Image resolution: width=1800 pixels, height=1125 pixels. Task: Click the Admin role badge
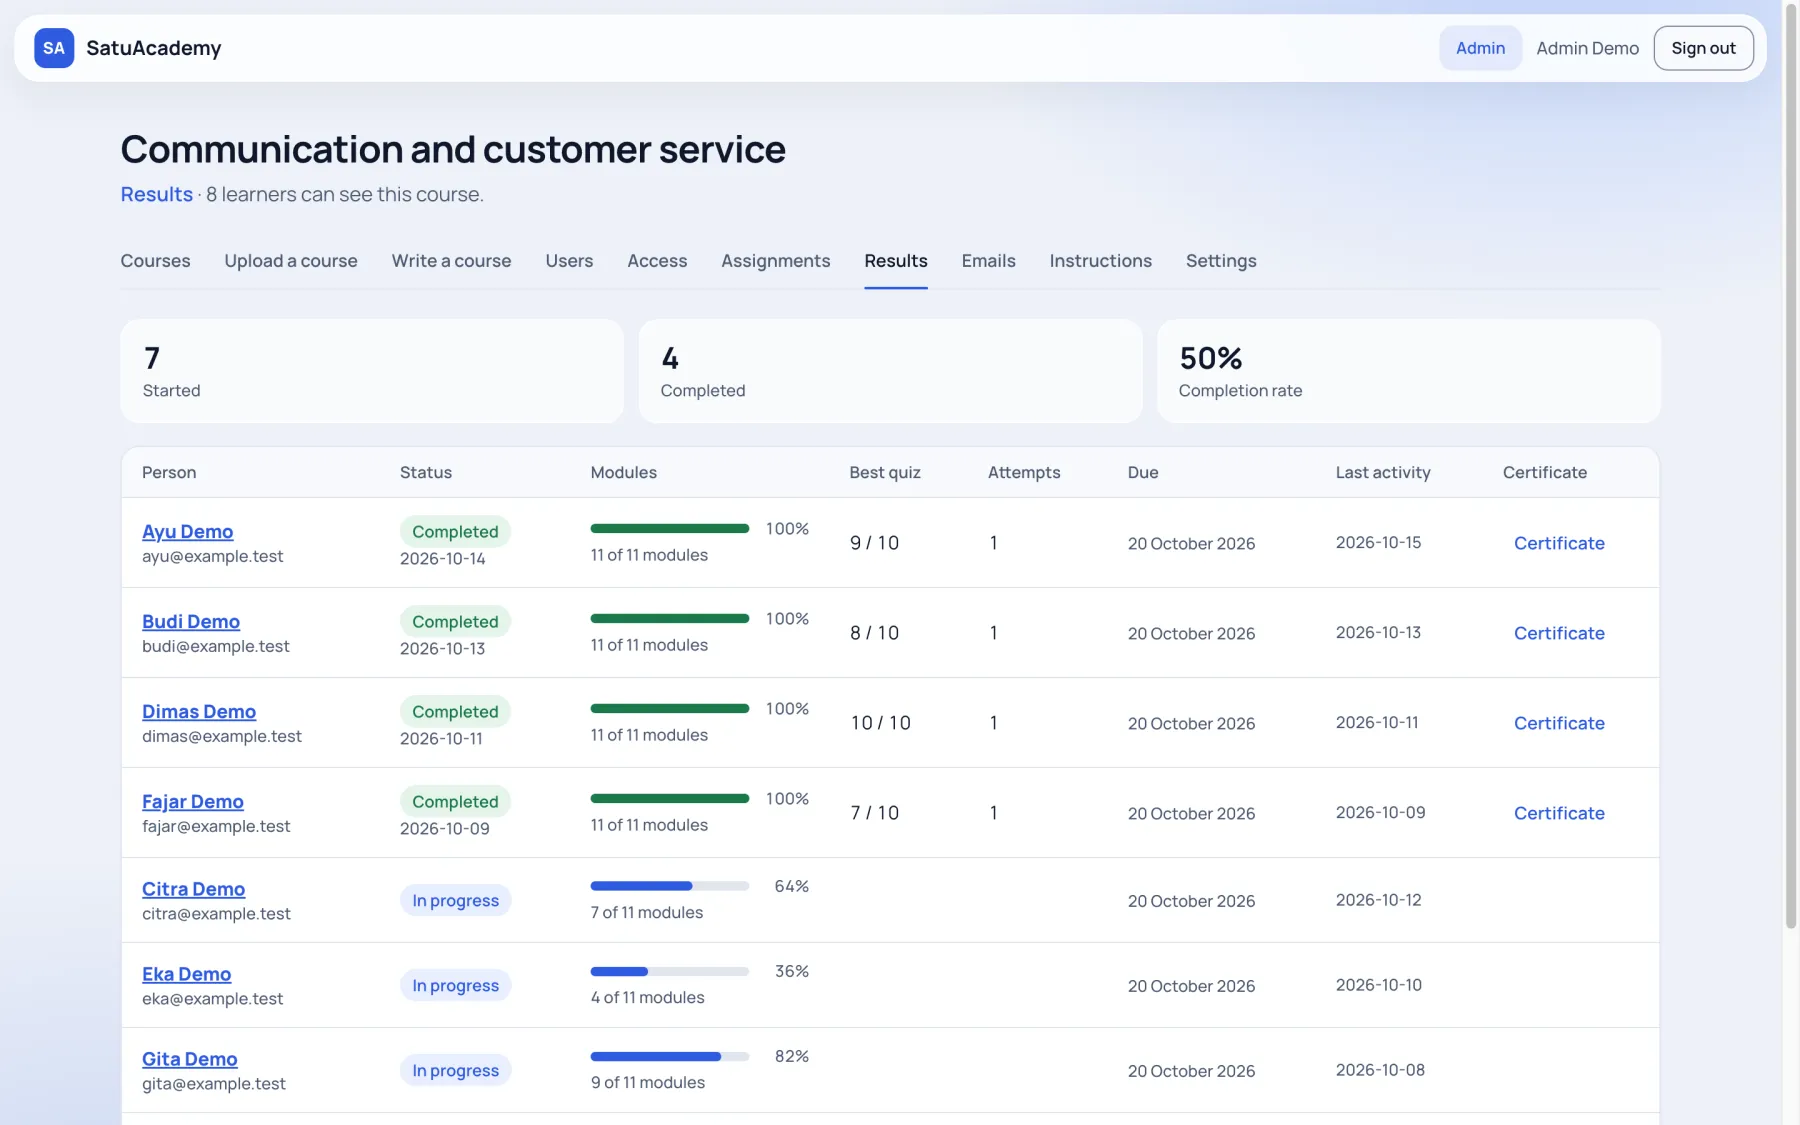1480,48
